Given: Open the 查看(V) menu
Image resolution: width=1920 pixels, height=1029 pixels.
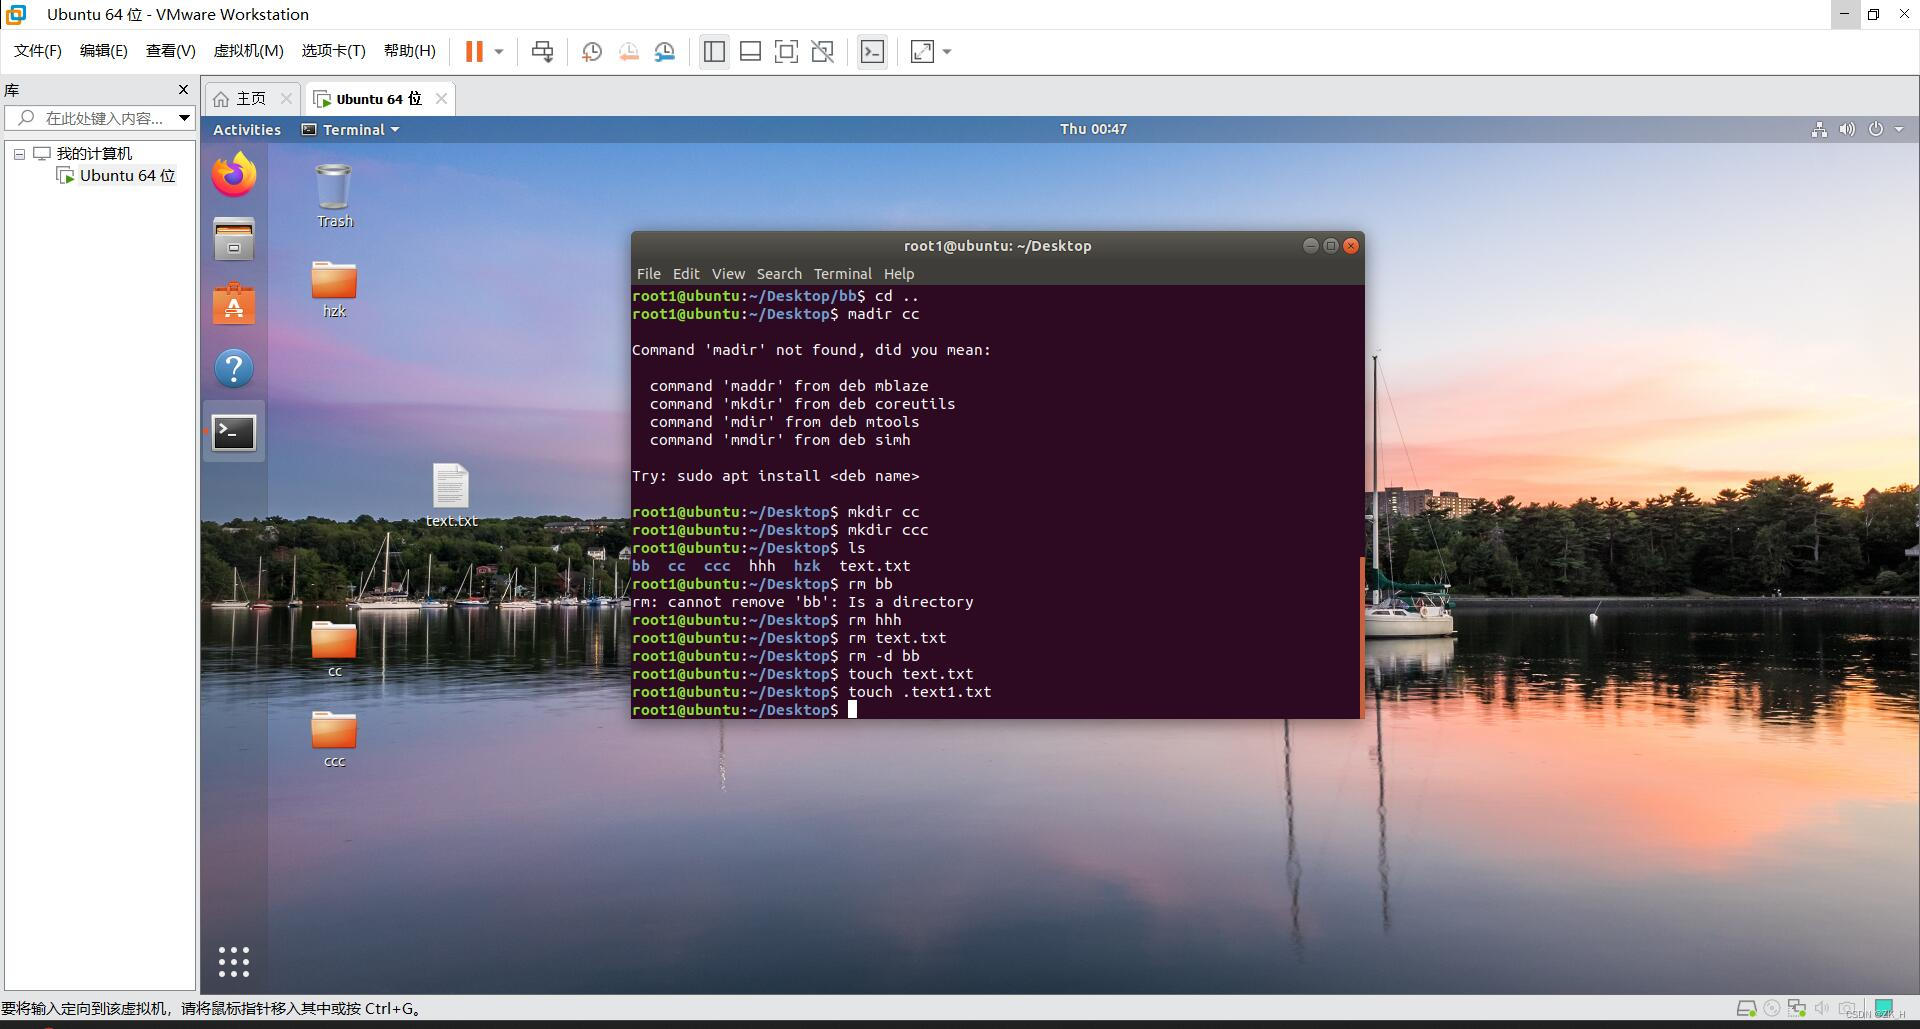Looking at the screenshot, I should [170, 51].
